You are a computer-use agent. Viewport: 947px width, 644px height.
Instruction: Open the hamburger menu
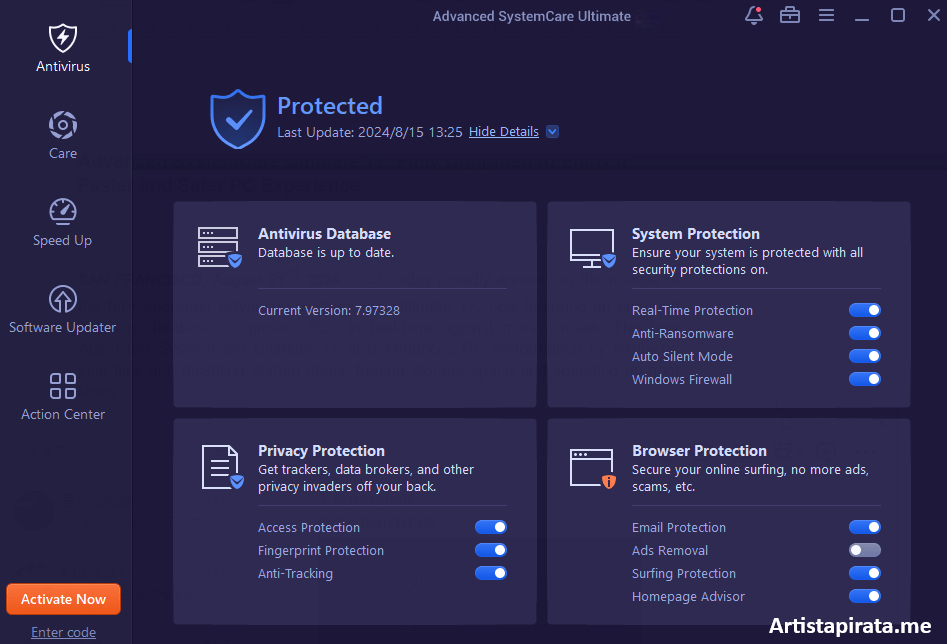826,15
